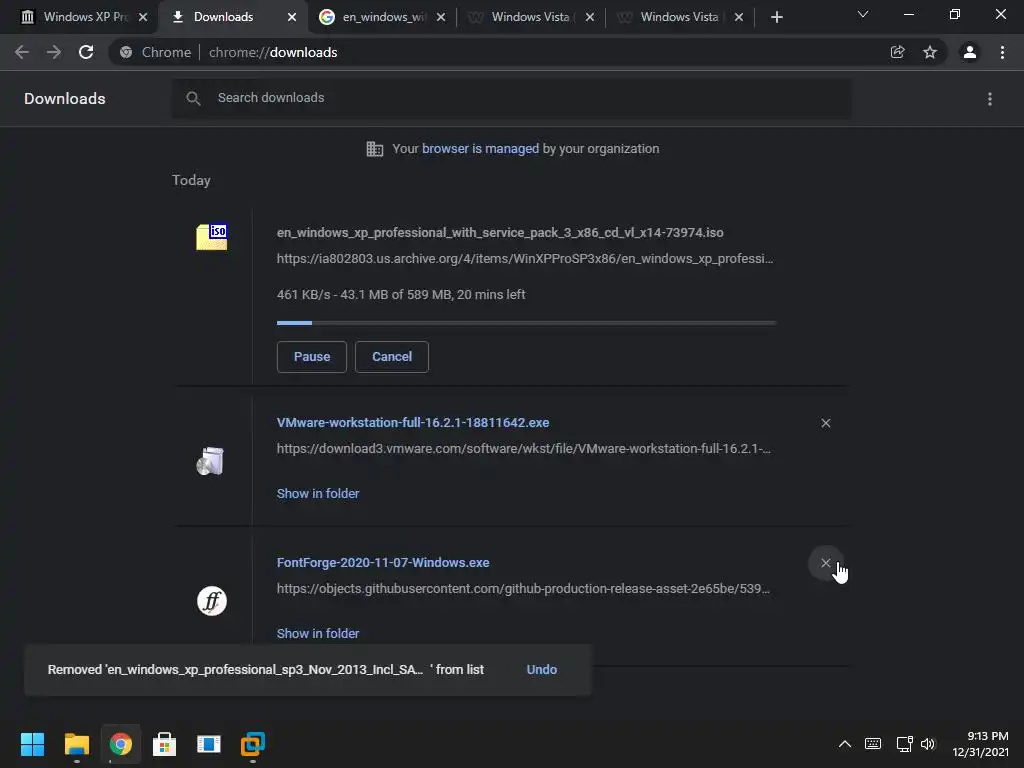Close the Windows XP Pro tab
Image resolution: width=1024 pixels, height=768 pixels.
point(143,17)
